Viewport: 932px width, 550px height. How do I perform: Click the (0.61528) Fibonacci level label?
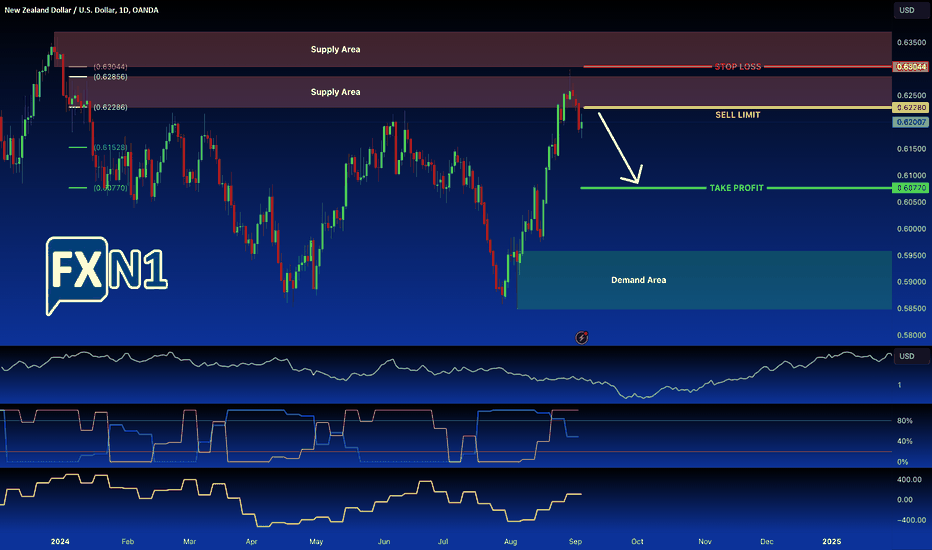pyautogui.click(x=111, y=147)
